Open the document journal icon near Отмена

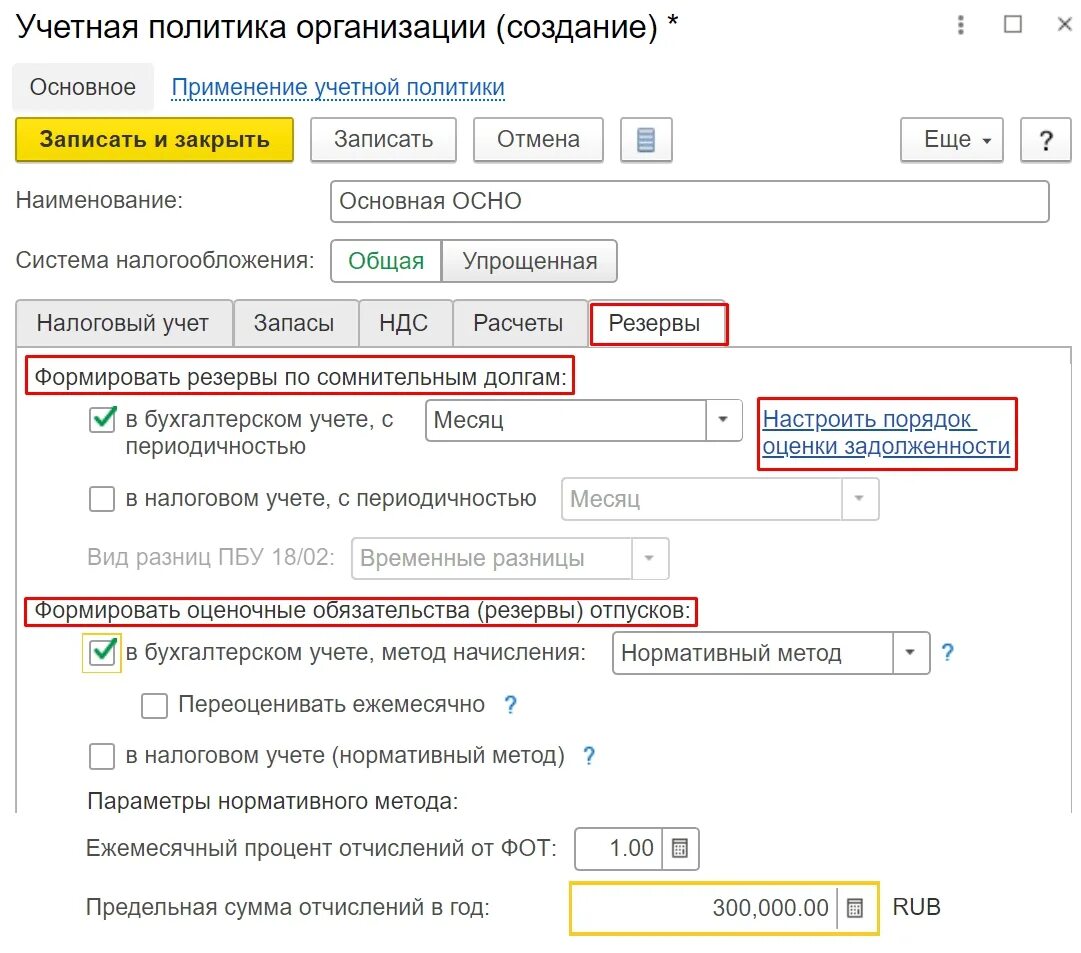click(x=646, y=140)
